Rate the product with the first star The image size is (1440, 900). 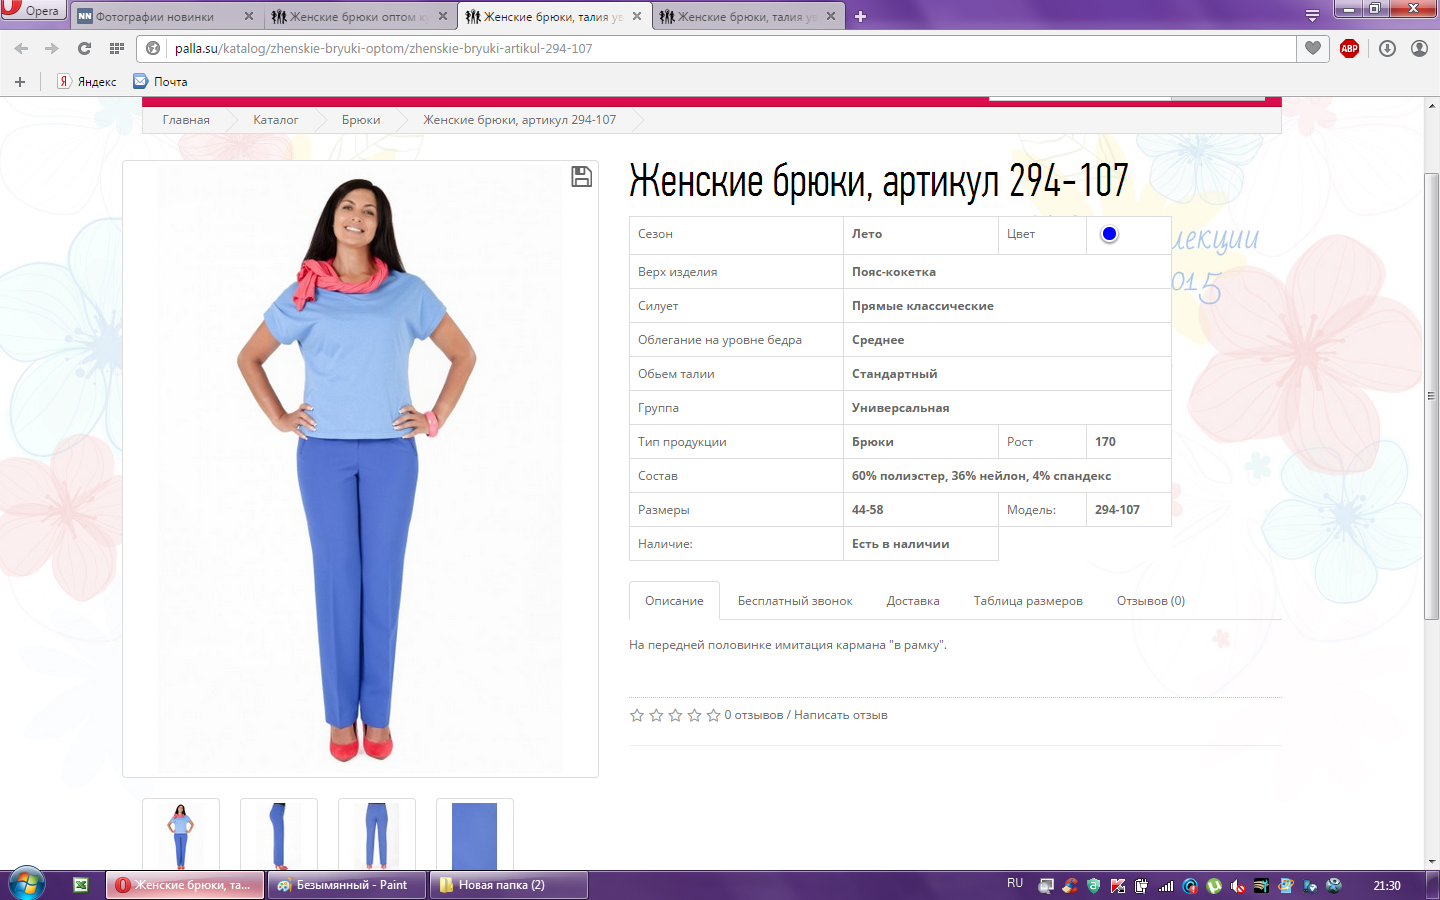pos(637,715)
